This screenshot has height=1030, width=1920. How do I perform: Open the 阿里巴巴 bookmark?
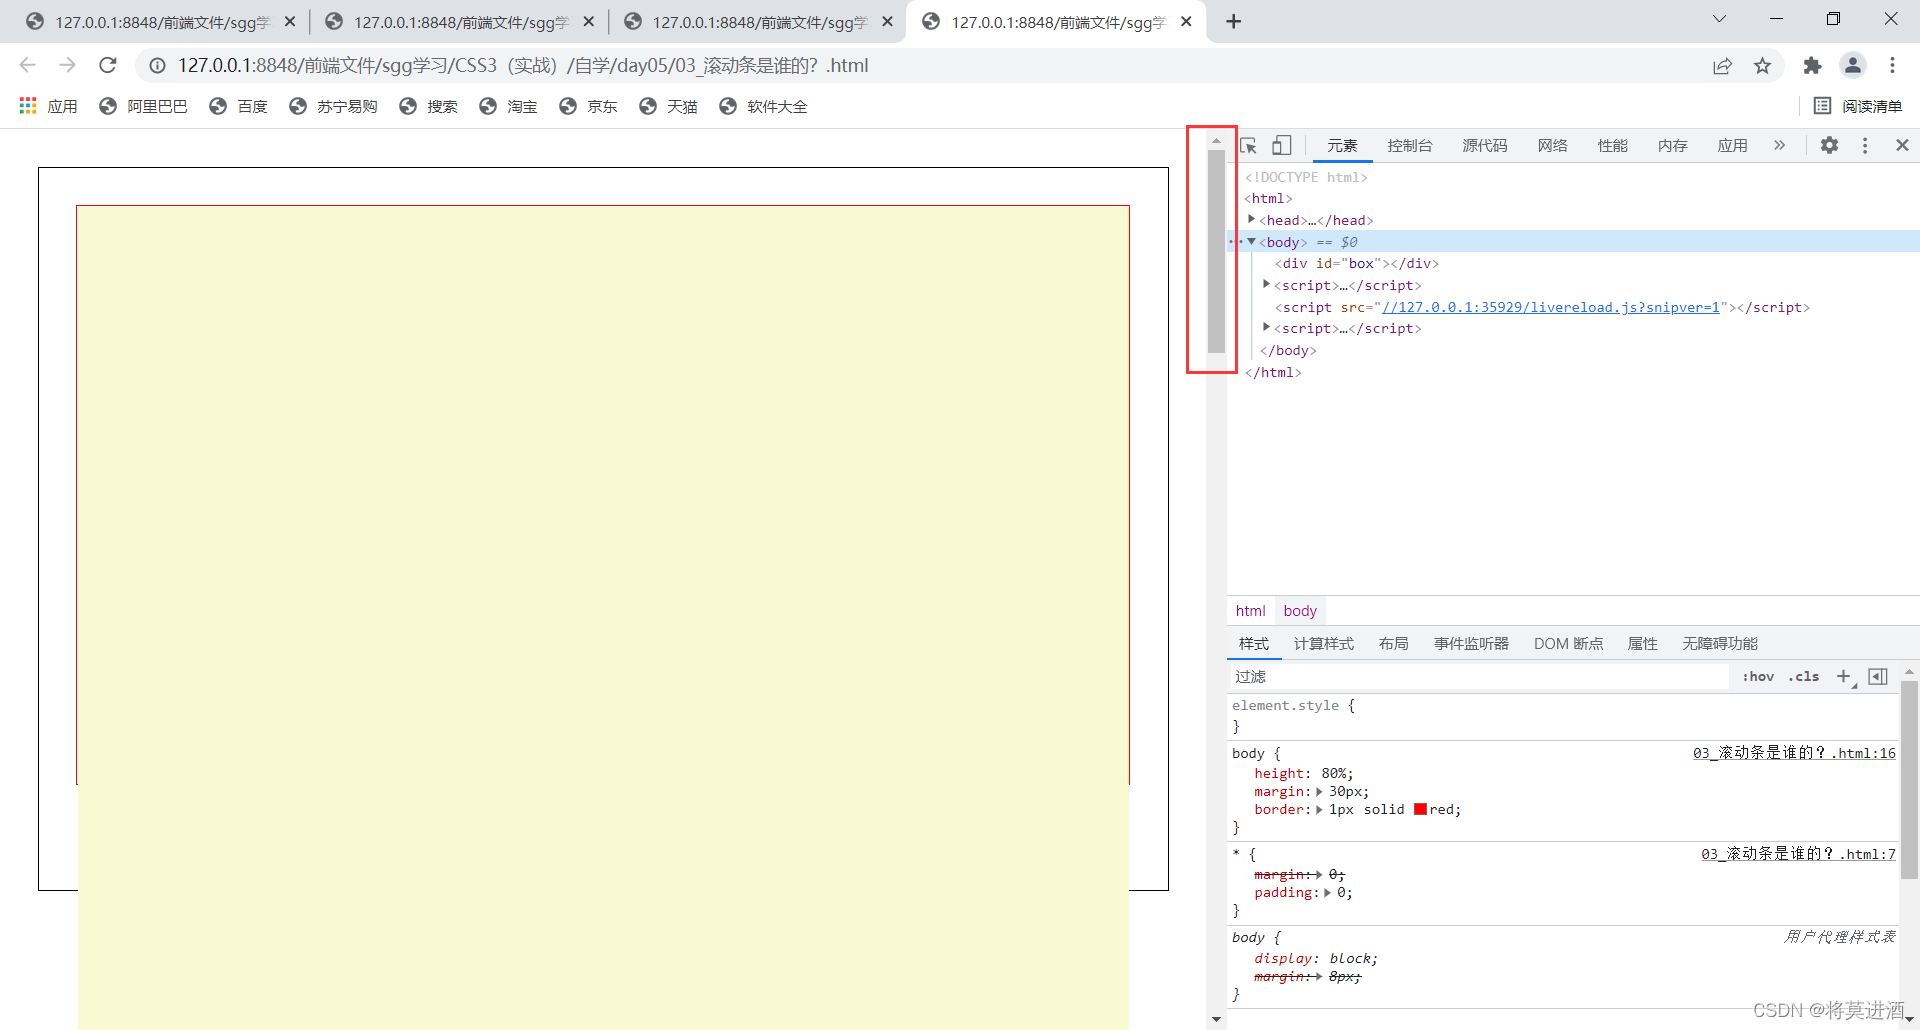click(143, 106)
